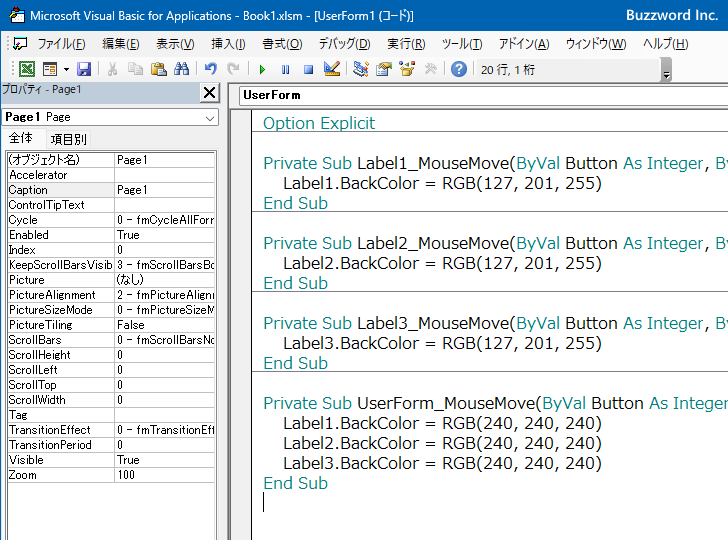728x540 pixels.
Task: Click the Redo arrow icon
Action: pyautogui.click(x=233, y=69)
